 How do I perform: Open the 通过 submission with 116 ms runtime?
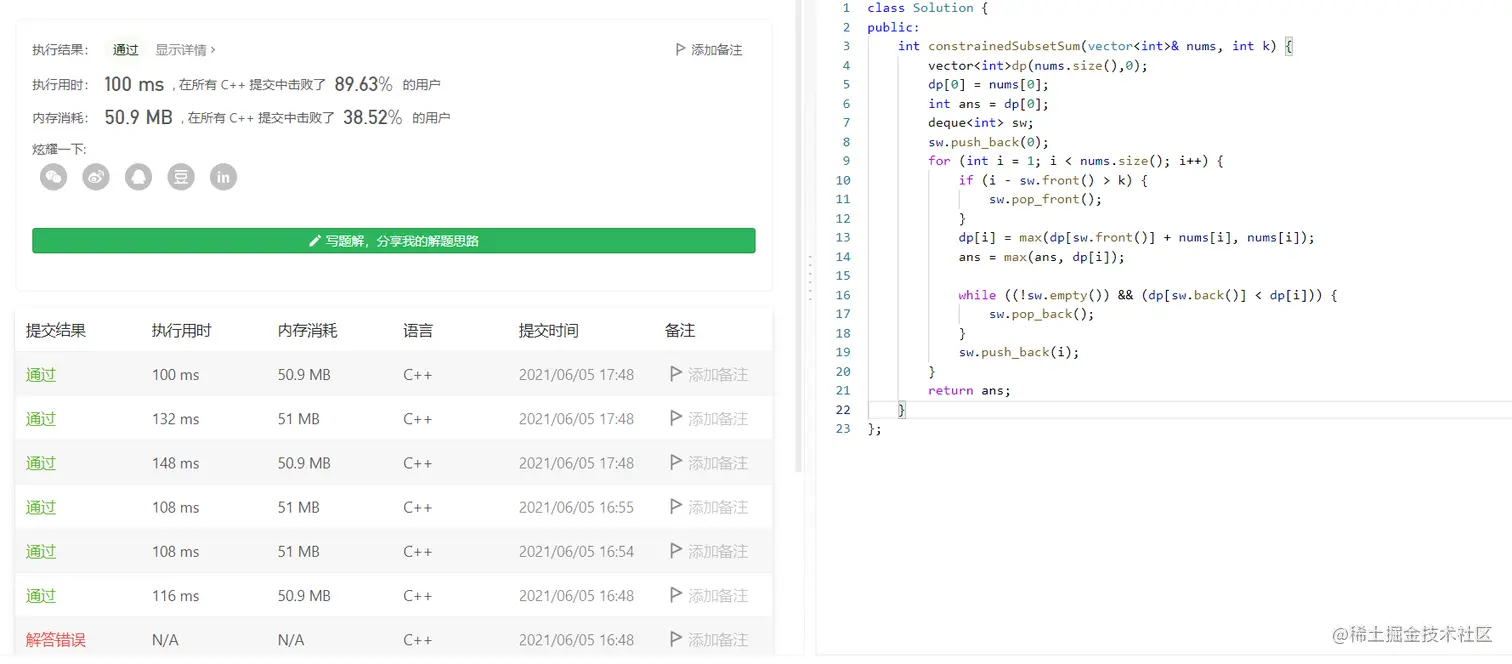(x=41, y=595)
